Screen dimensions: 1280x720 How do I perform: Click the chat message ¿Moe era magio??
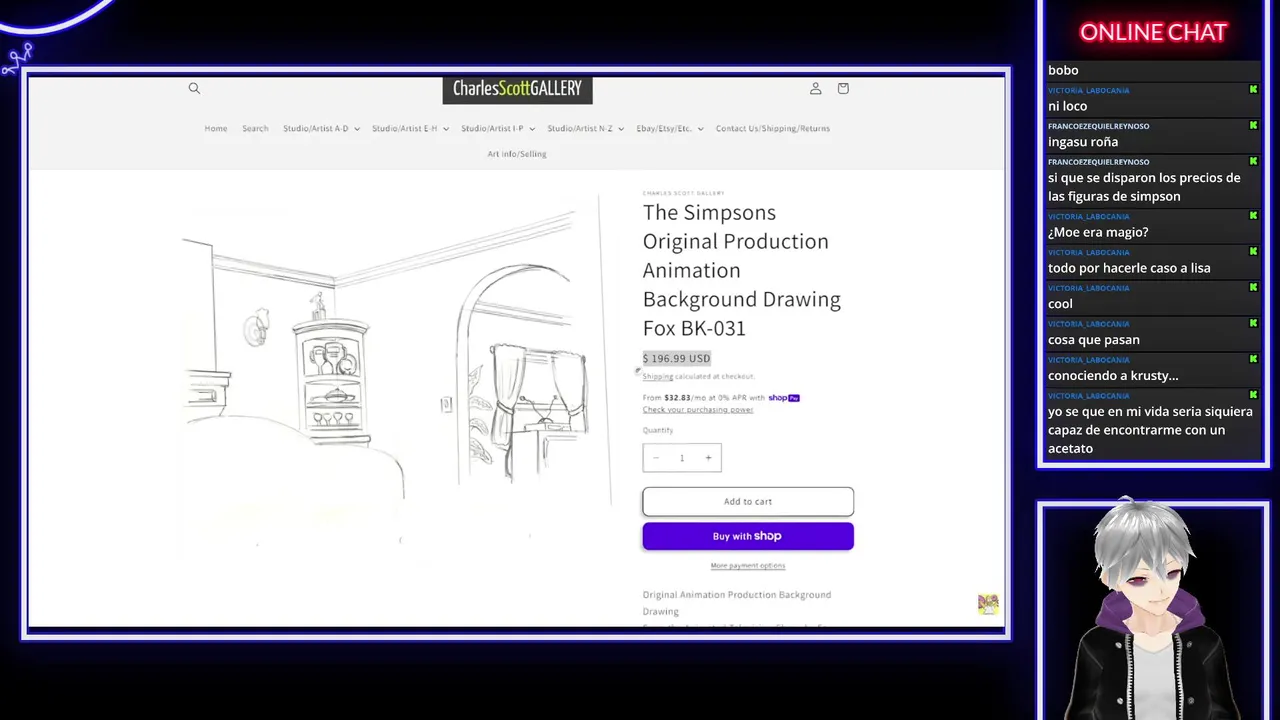point(1098,232)
